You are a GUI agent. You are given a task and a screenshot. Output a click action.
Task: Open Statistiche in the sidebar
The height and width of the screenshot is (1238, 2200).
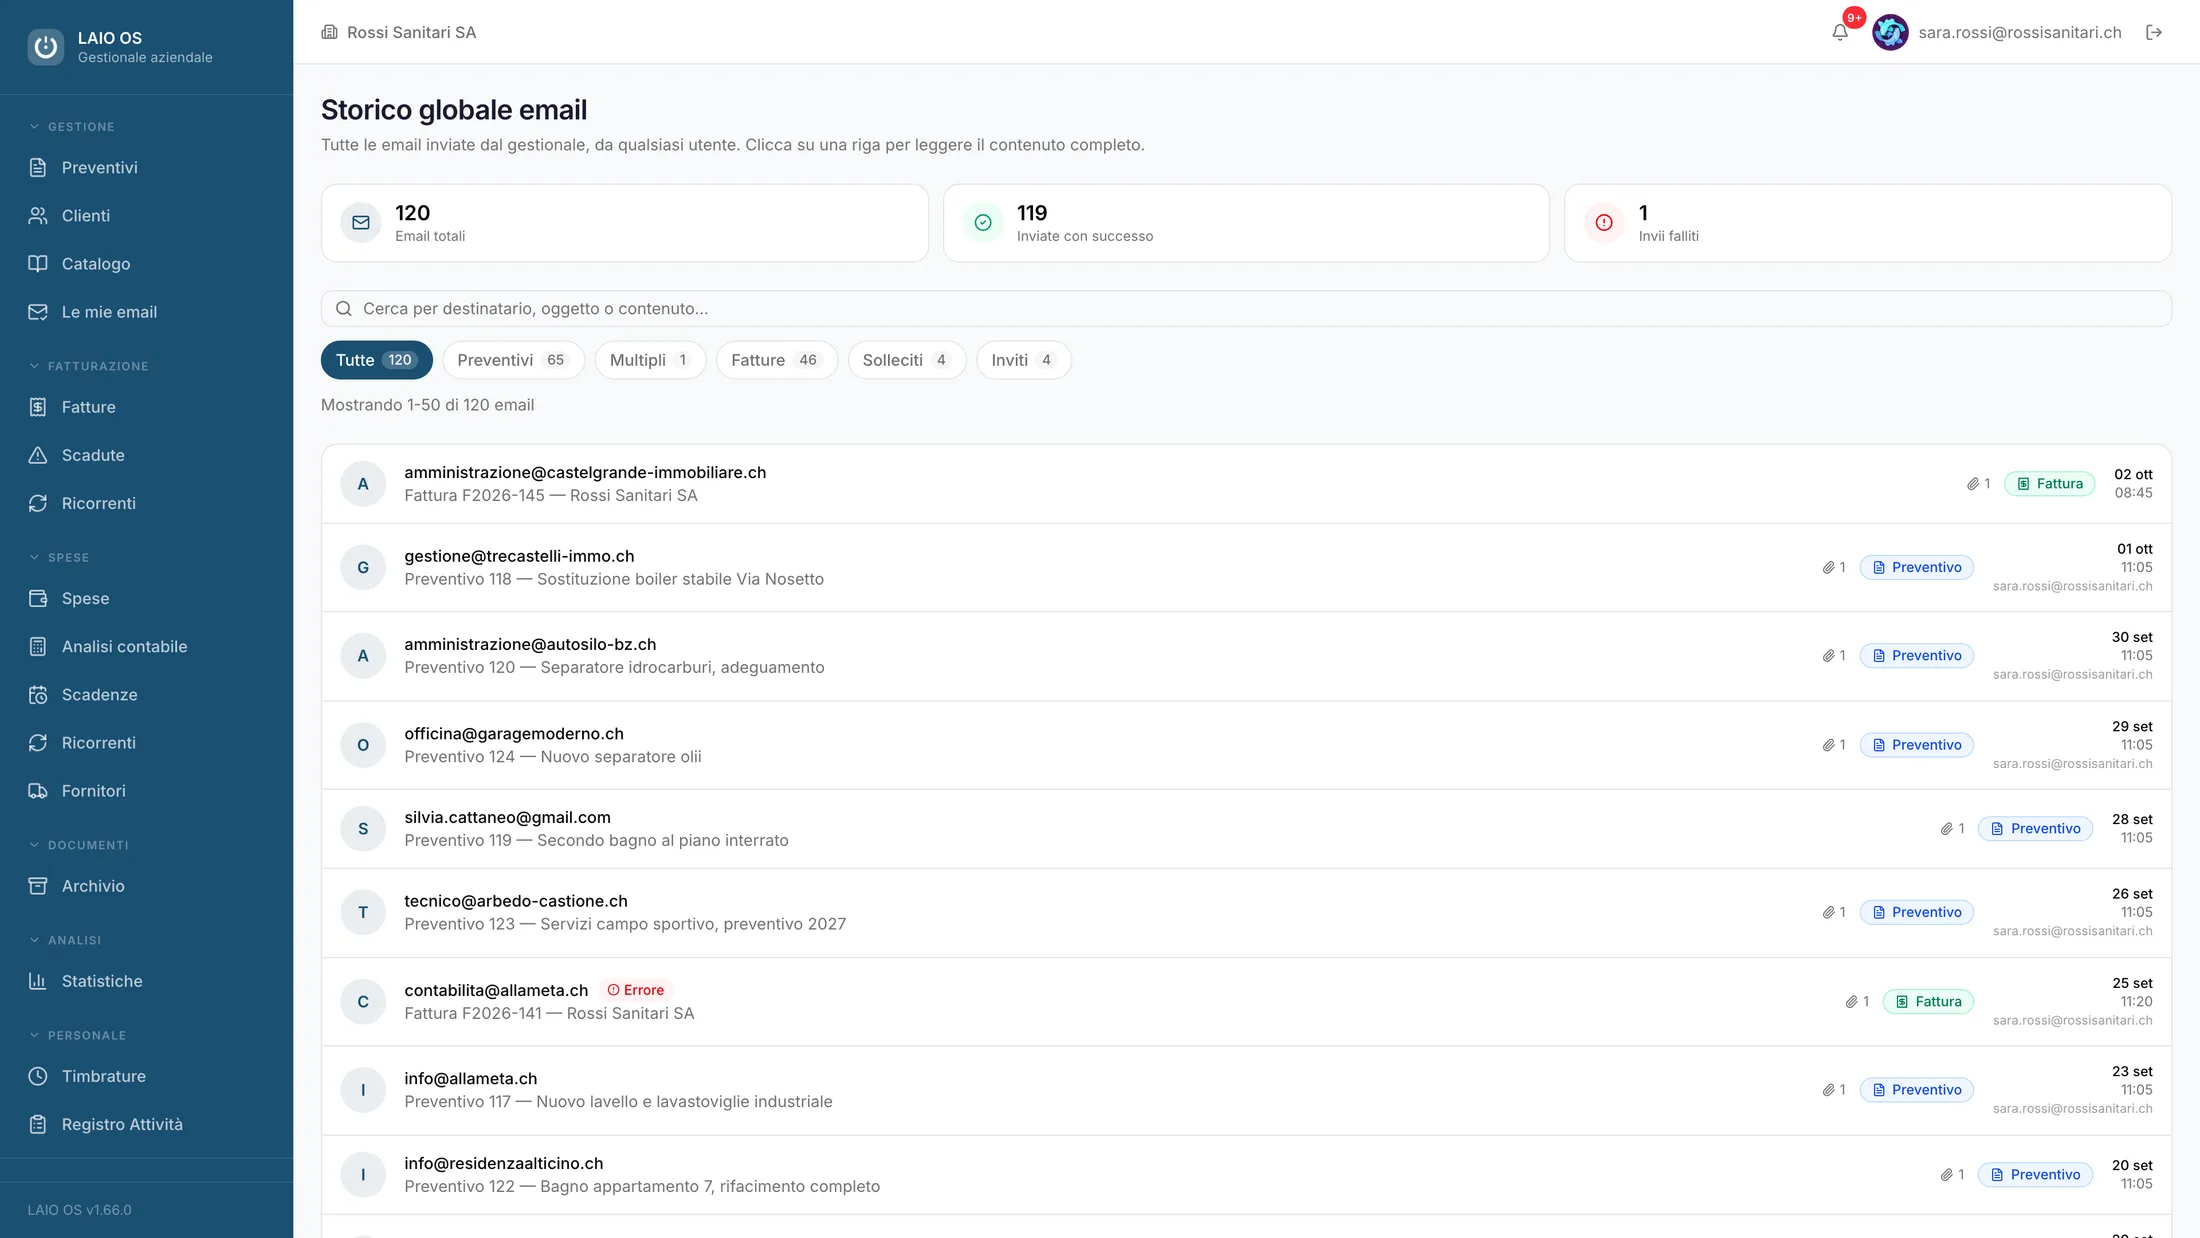[x=146, y=981]
